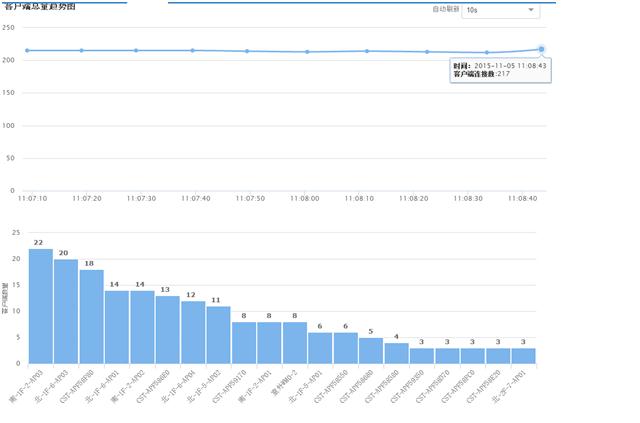This screenshot has height=423, width=640.
Task: Select the bar labeled 18
Action: [92, 317]
